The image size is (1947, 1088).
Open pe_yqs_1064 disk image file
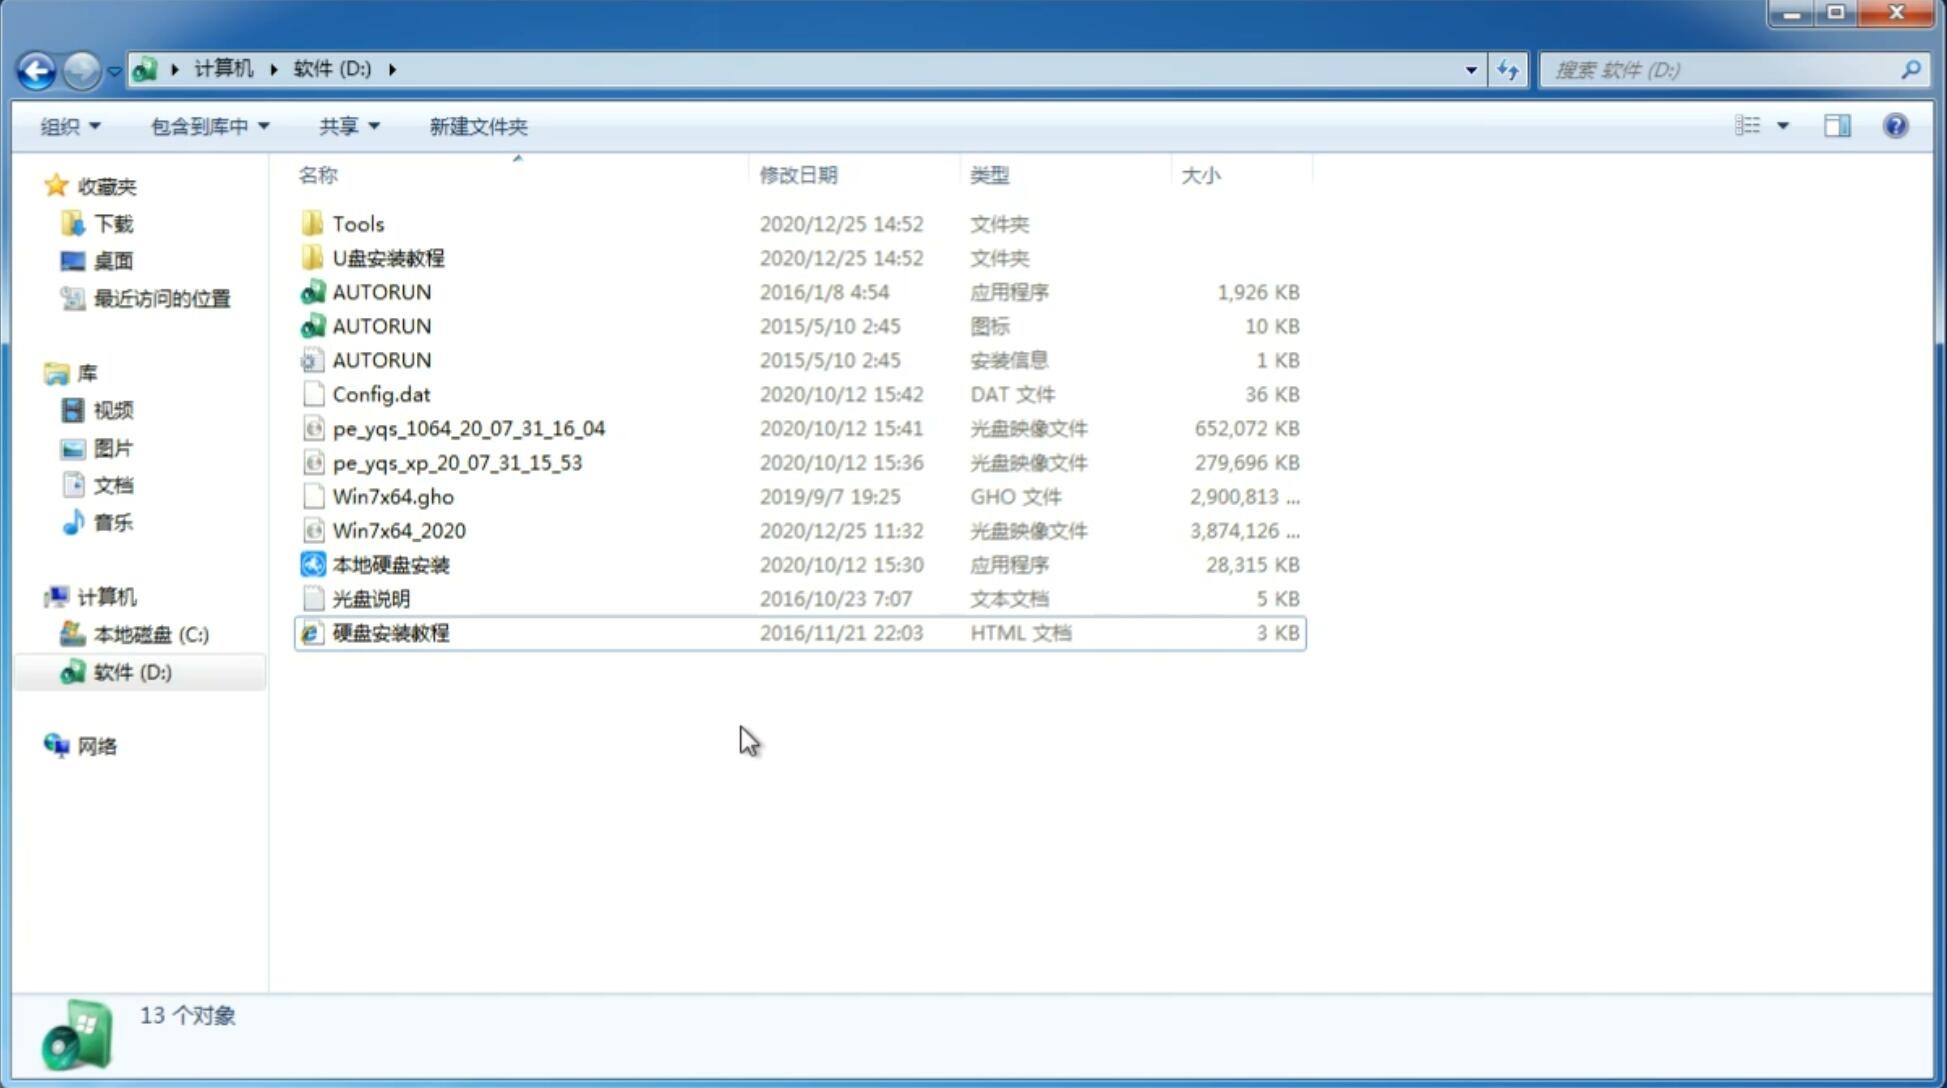[x=467, y=428]
